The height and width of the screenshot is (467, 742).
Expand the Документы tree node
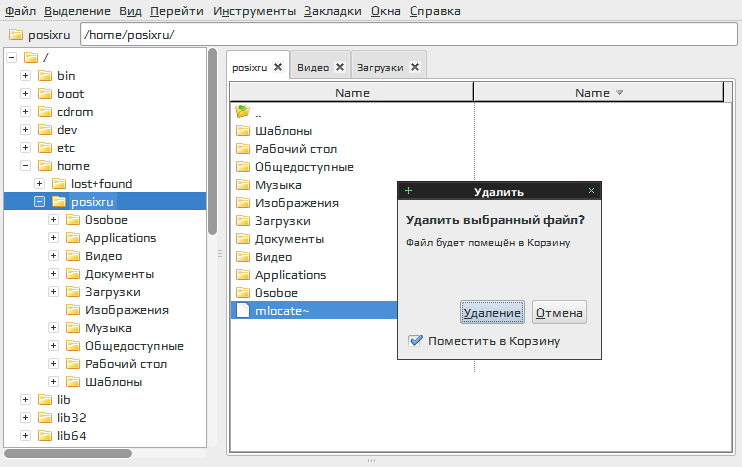pyautogui.click(x=54, y=274)
